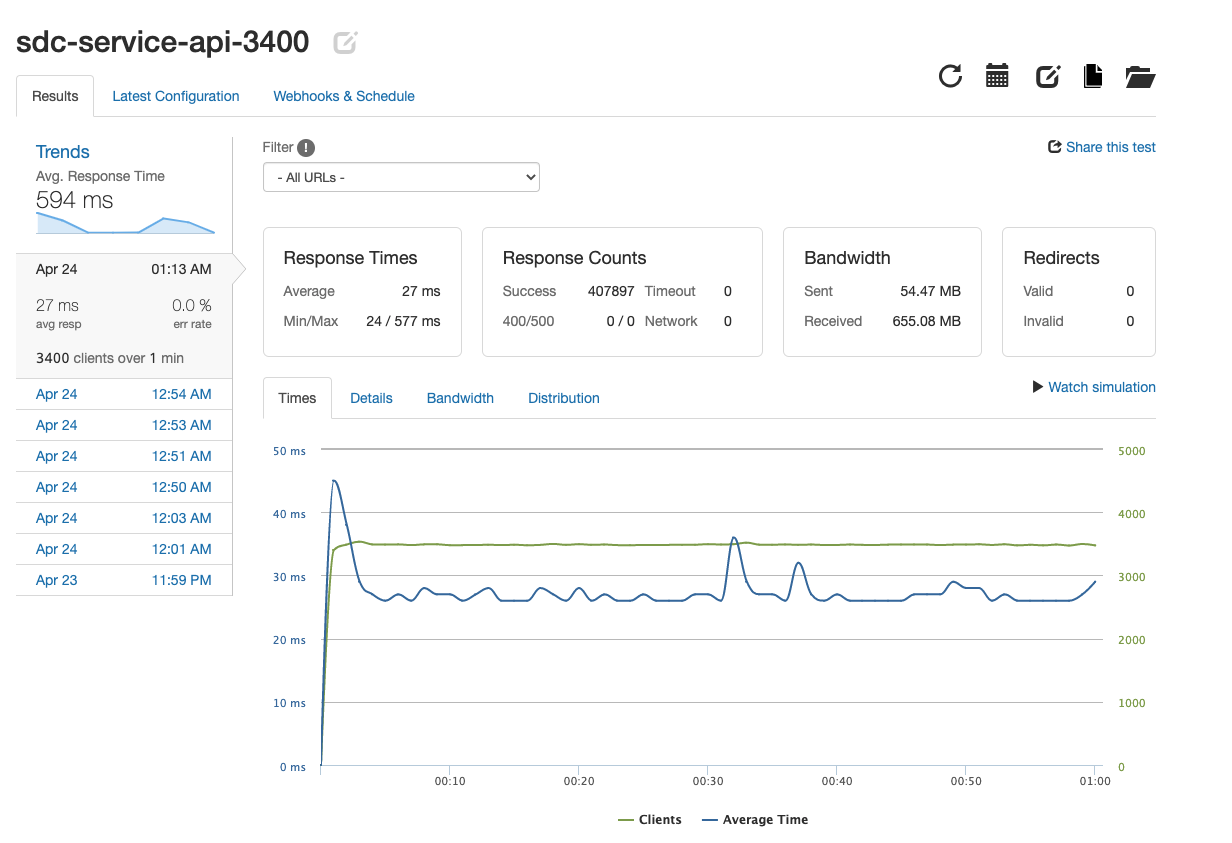The width and height of the screenshot is (1232, 843).
Task: Open the Apr 24 12:50 AM run
Action: [x=124, y=487]
